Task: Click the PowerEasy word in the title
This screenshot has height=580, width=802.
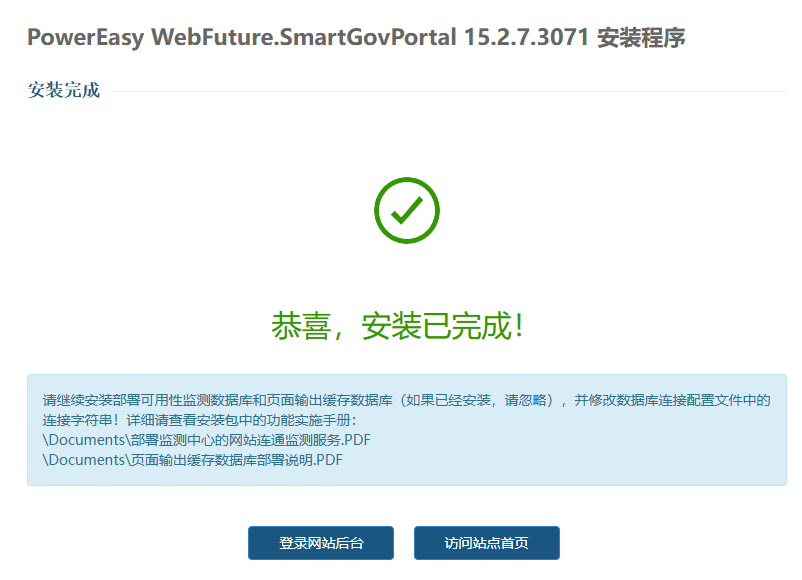Action: click(85, 38)
